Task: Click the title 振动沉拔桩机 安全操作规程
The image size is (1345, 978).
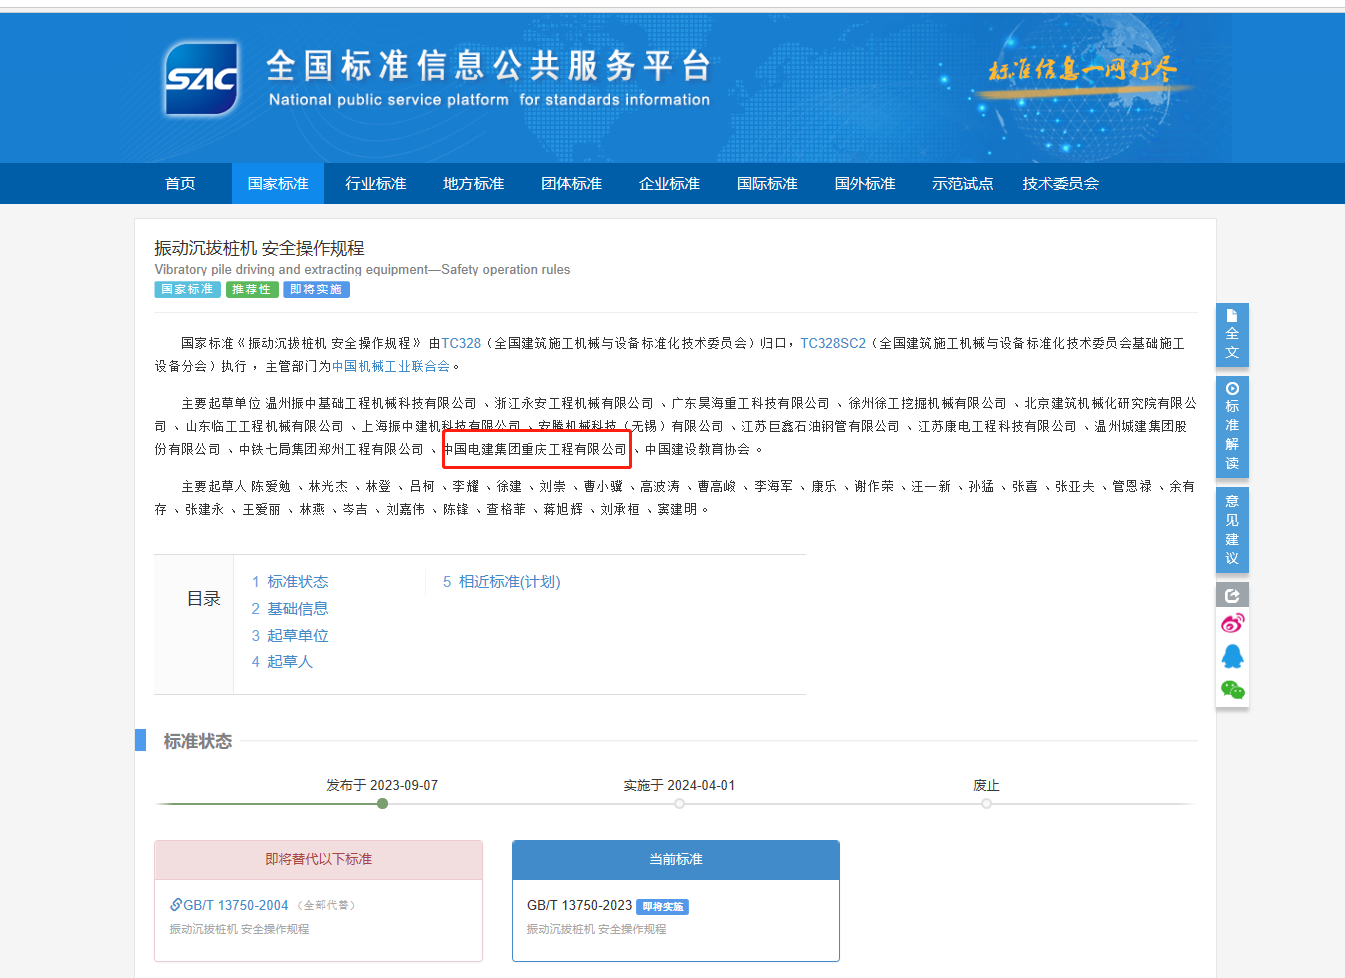Action: point(259,248)
